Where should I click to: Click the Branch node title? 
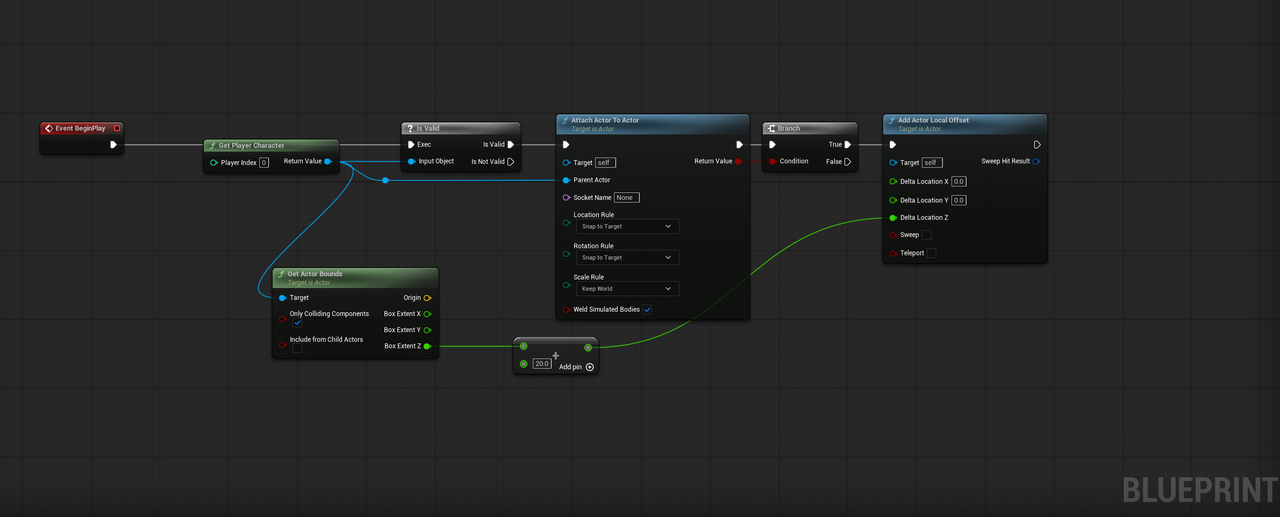pyautogui.click(x=789, y=128)
